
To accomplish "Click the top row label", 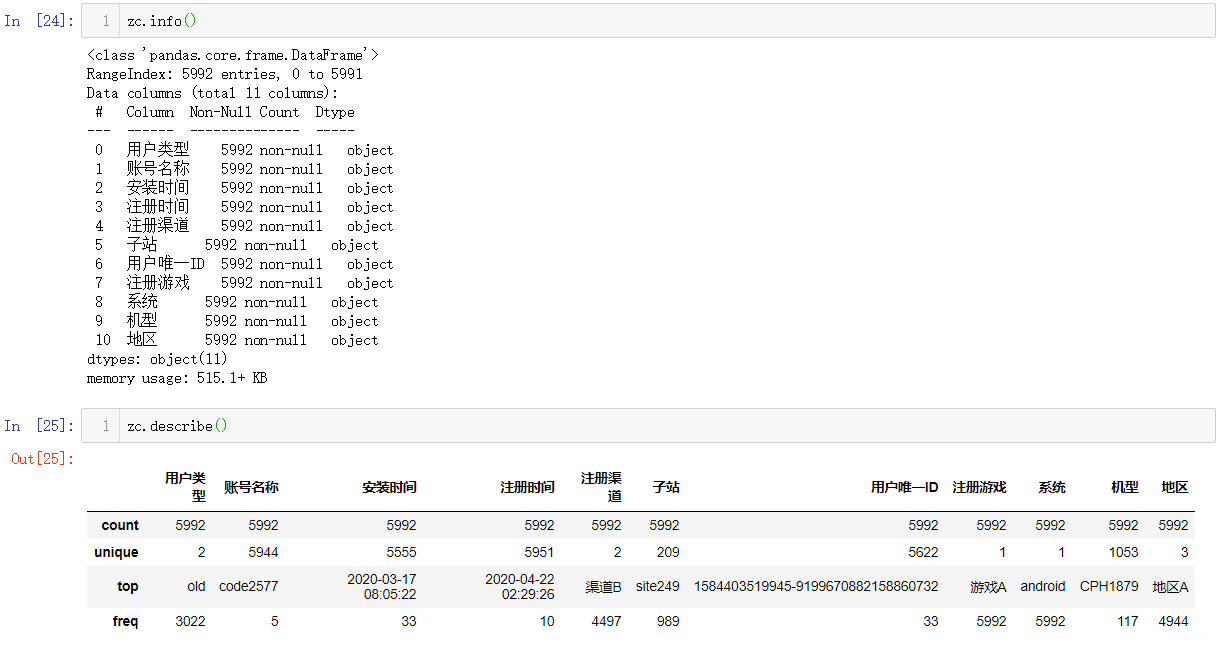I will click(128, 586).
